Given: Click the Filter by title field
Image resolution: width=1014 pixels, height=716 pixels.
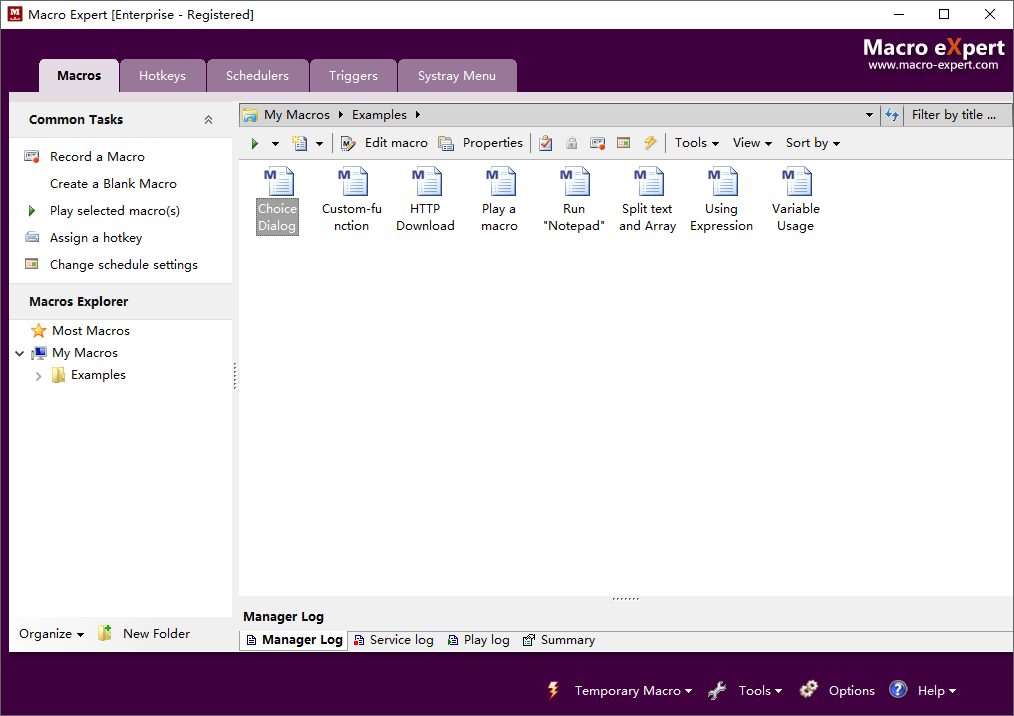Looking at the screenshot, I should (x=957, y=115).
